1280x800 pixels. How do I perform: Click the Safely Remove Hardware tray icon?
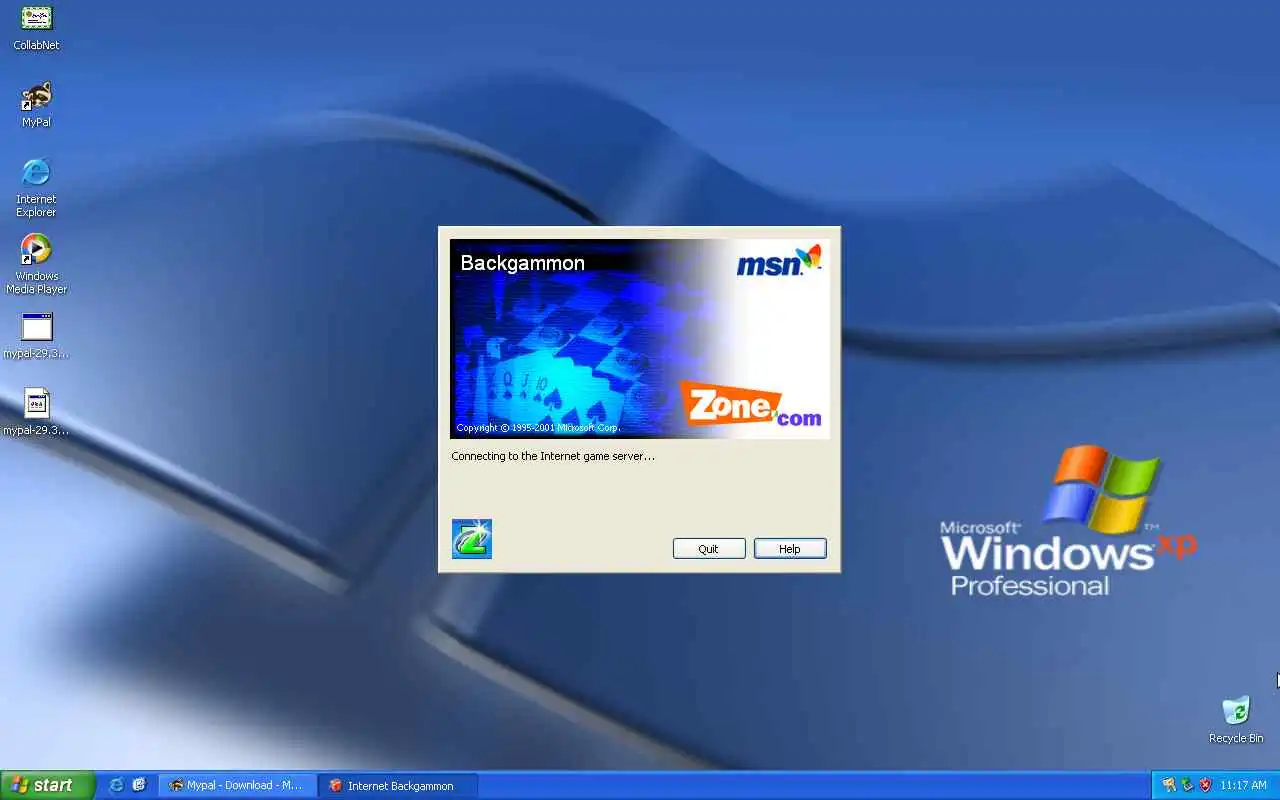click(x=1187, y=785)
